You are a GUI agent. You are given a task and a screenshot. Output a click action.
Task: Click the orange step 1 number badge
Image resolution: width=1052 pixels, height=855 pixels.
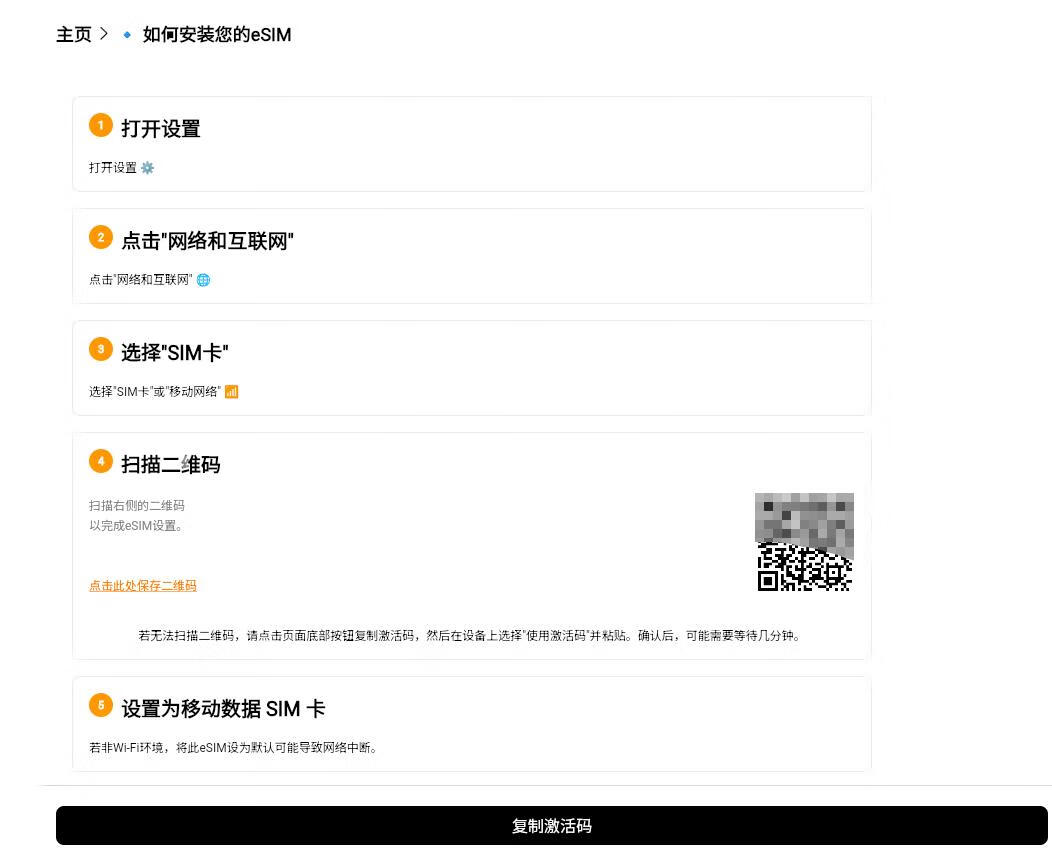(100, 125)
